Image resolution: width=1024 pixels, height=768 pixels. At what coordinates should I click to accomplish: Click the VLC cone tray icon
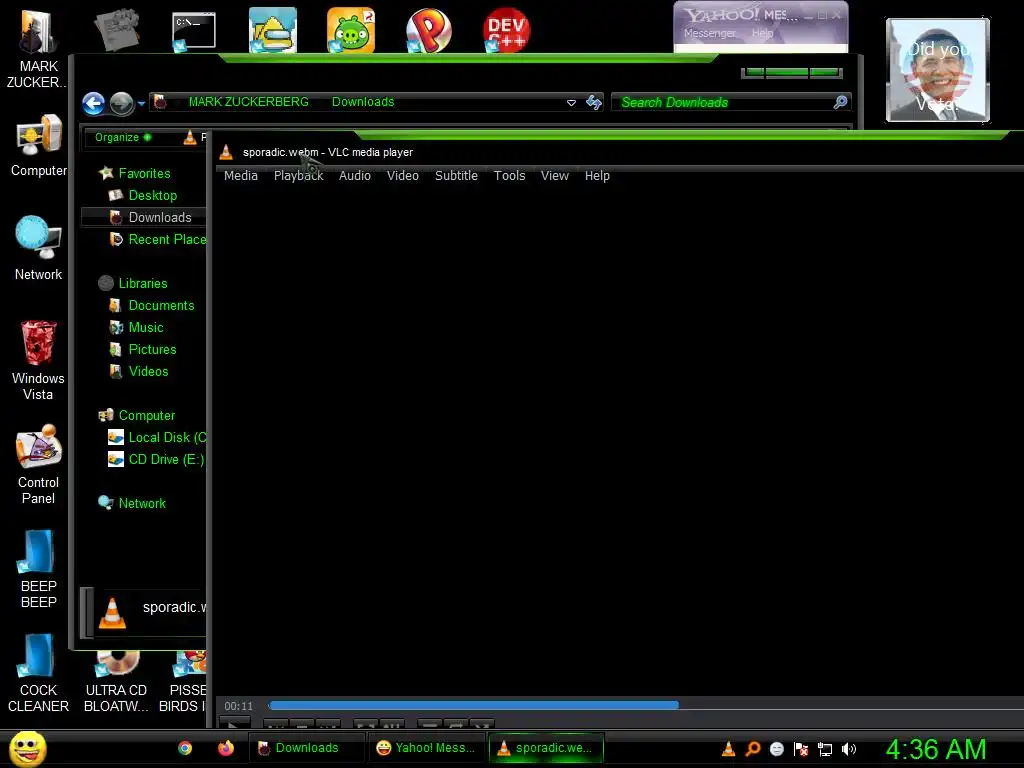click(x=728, y=748)
